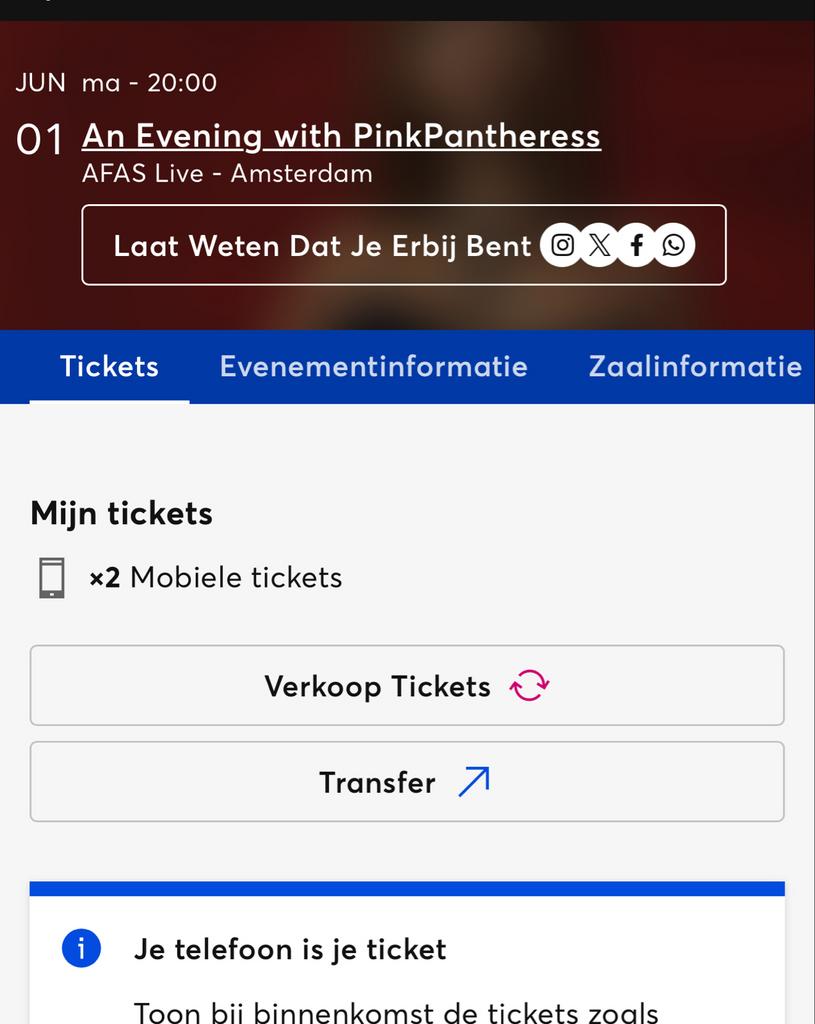Viewport: 815px width, 1024px height.
Task: Select the Tickets tab
Action: (109, 367)
